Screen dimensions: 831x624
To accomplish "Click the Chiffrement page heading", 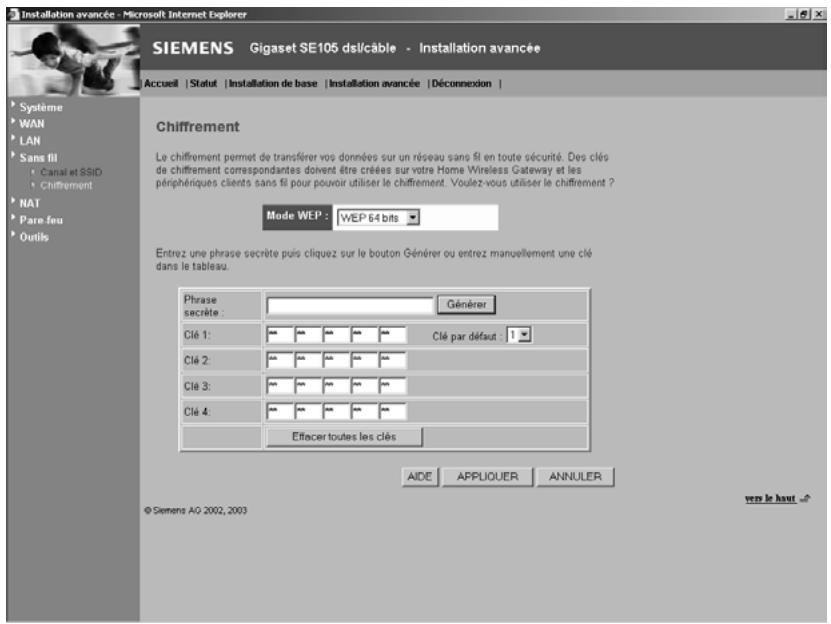I will [198, 127].
